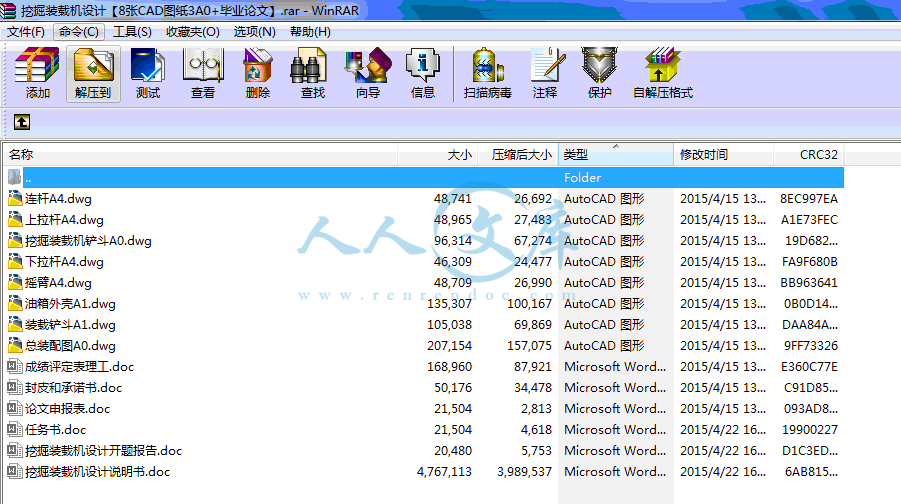Viewport: 901px width, 504px height.
Task: Sort by the CRC32 column header
Action: click(808, 155)
